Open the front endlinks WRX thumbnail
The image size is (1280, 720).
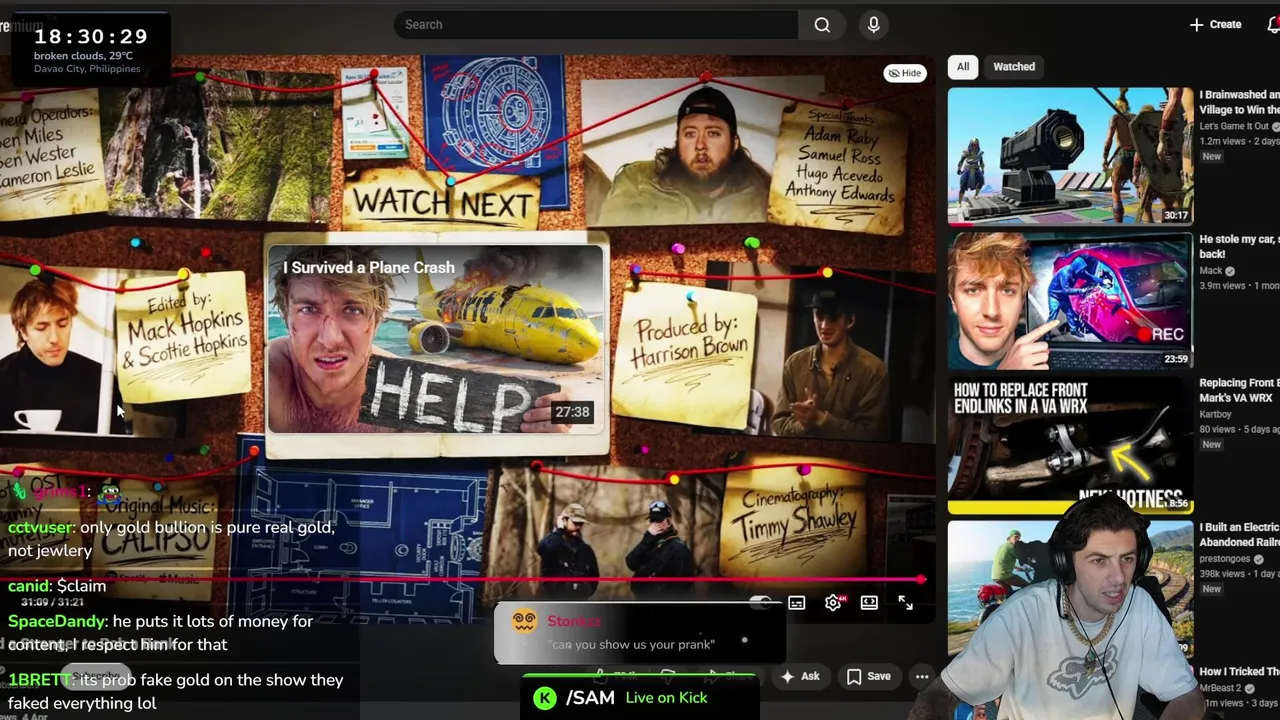point(1070,446)
